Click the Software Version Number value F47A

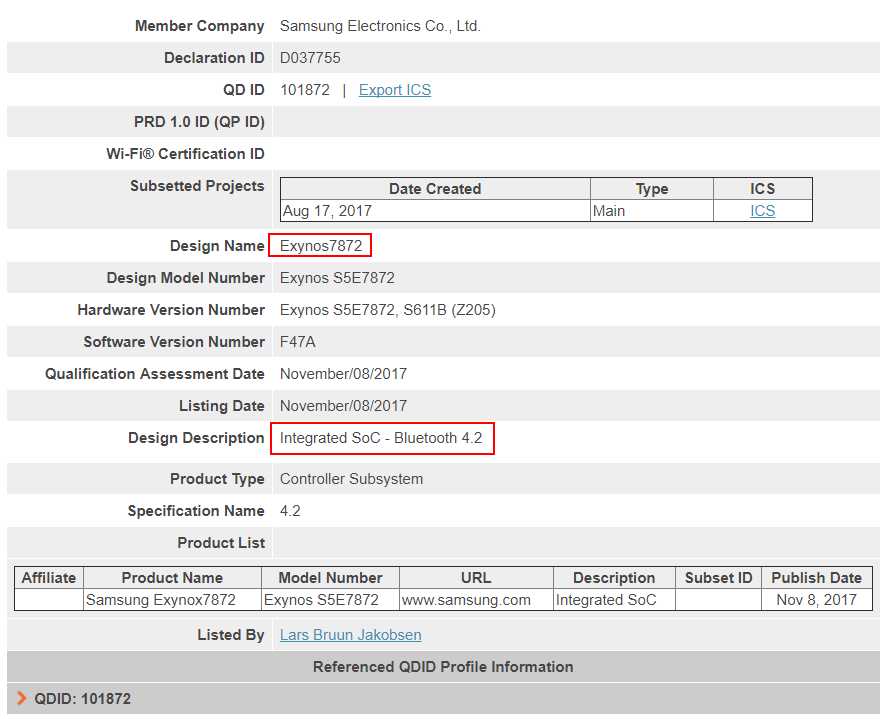tap(297, 342)
